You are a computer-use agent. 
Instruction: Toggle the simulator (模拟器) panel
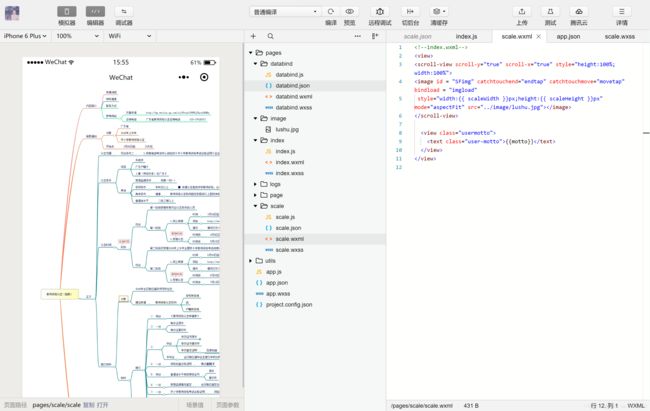66,12
